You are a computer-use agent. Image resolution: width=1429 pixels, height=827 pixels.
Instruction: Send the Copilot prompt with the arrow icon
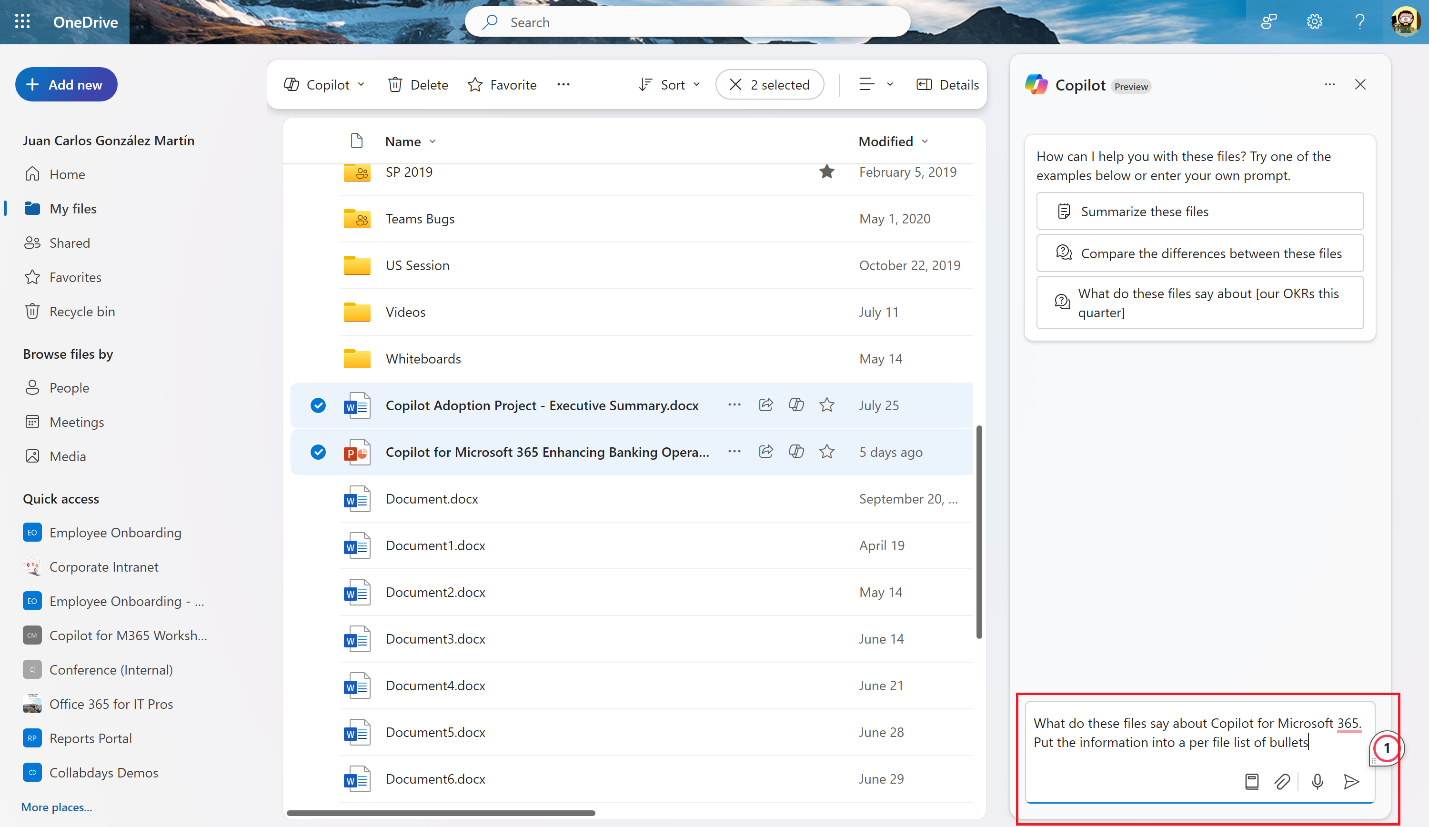pos(1352,781)
